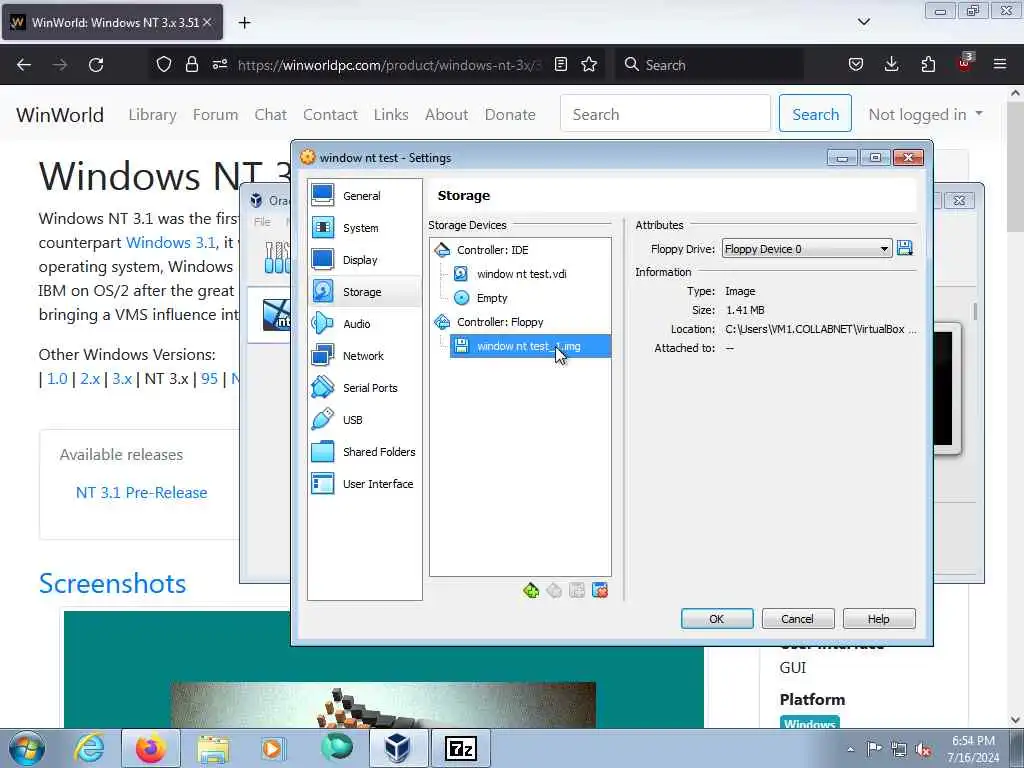Open the 7-Zip taskbar icon
1024x768 pixels.
tap(460, 748)
